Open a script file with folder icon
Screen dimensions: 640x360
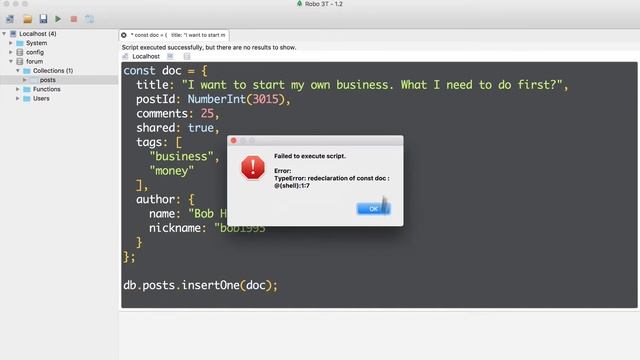(27, 19)
